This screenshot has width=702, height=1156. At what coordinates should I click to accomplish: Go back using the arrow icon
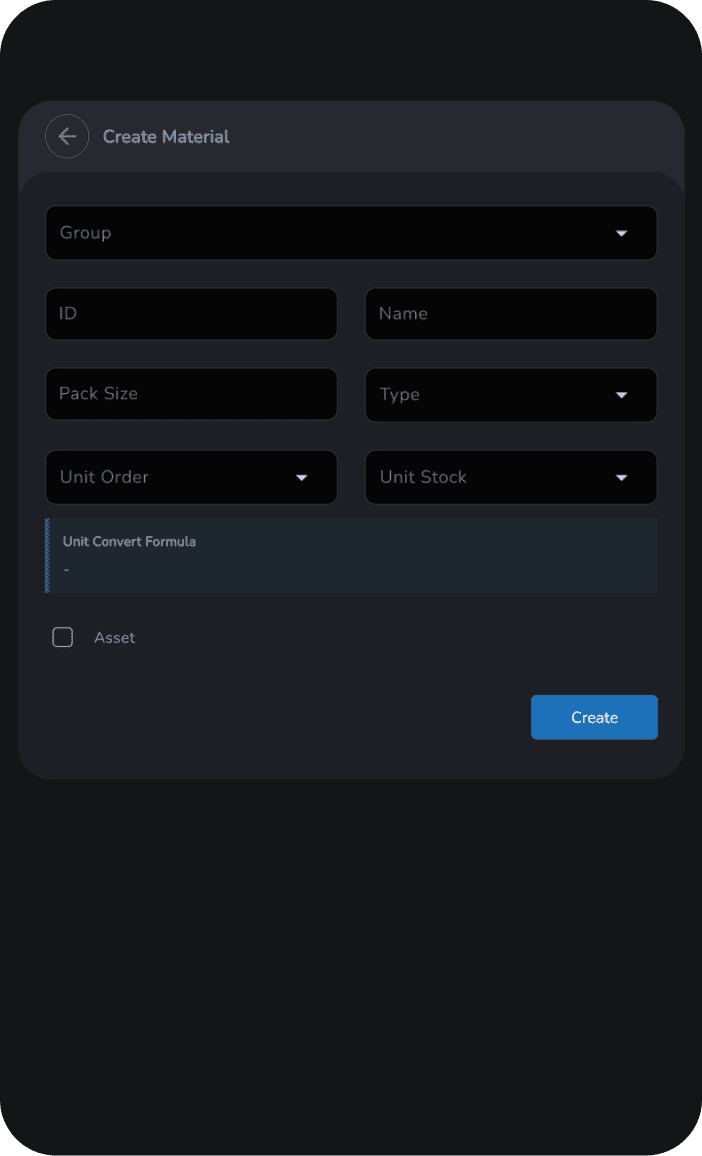(67, 137)
